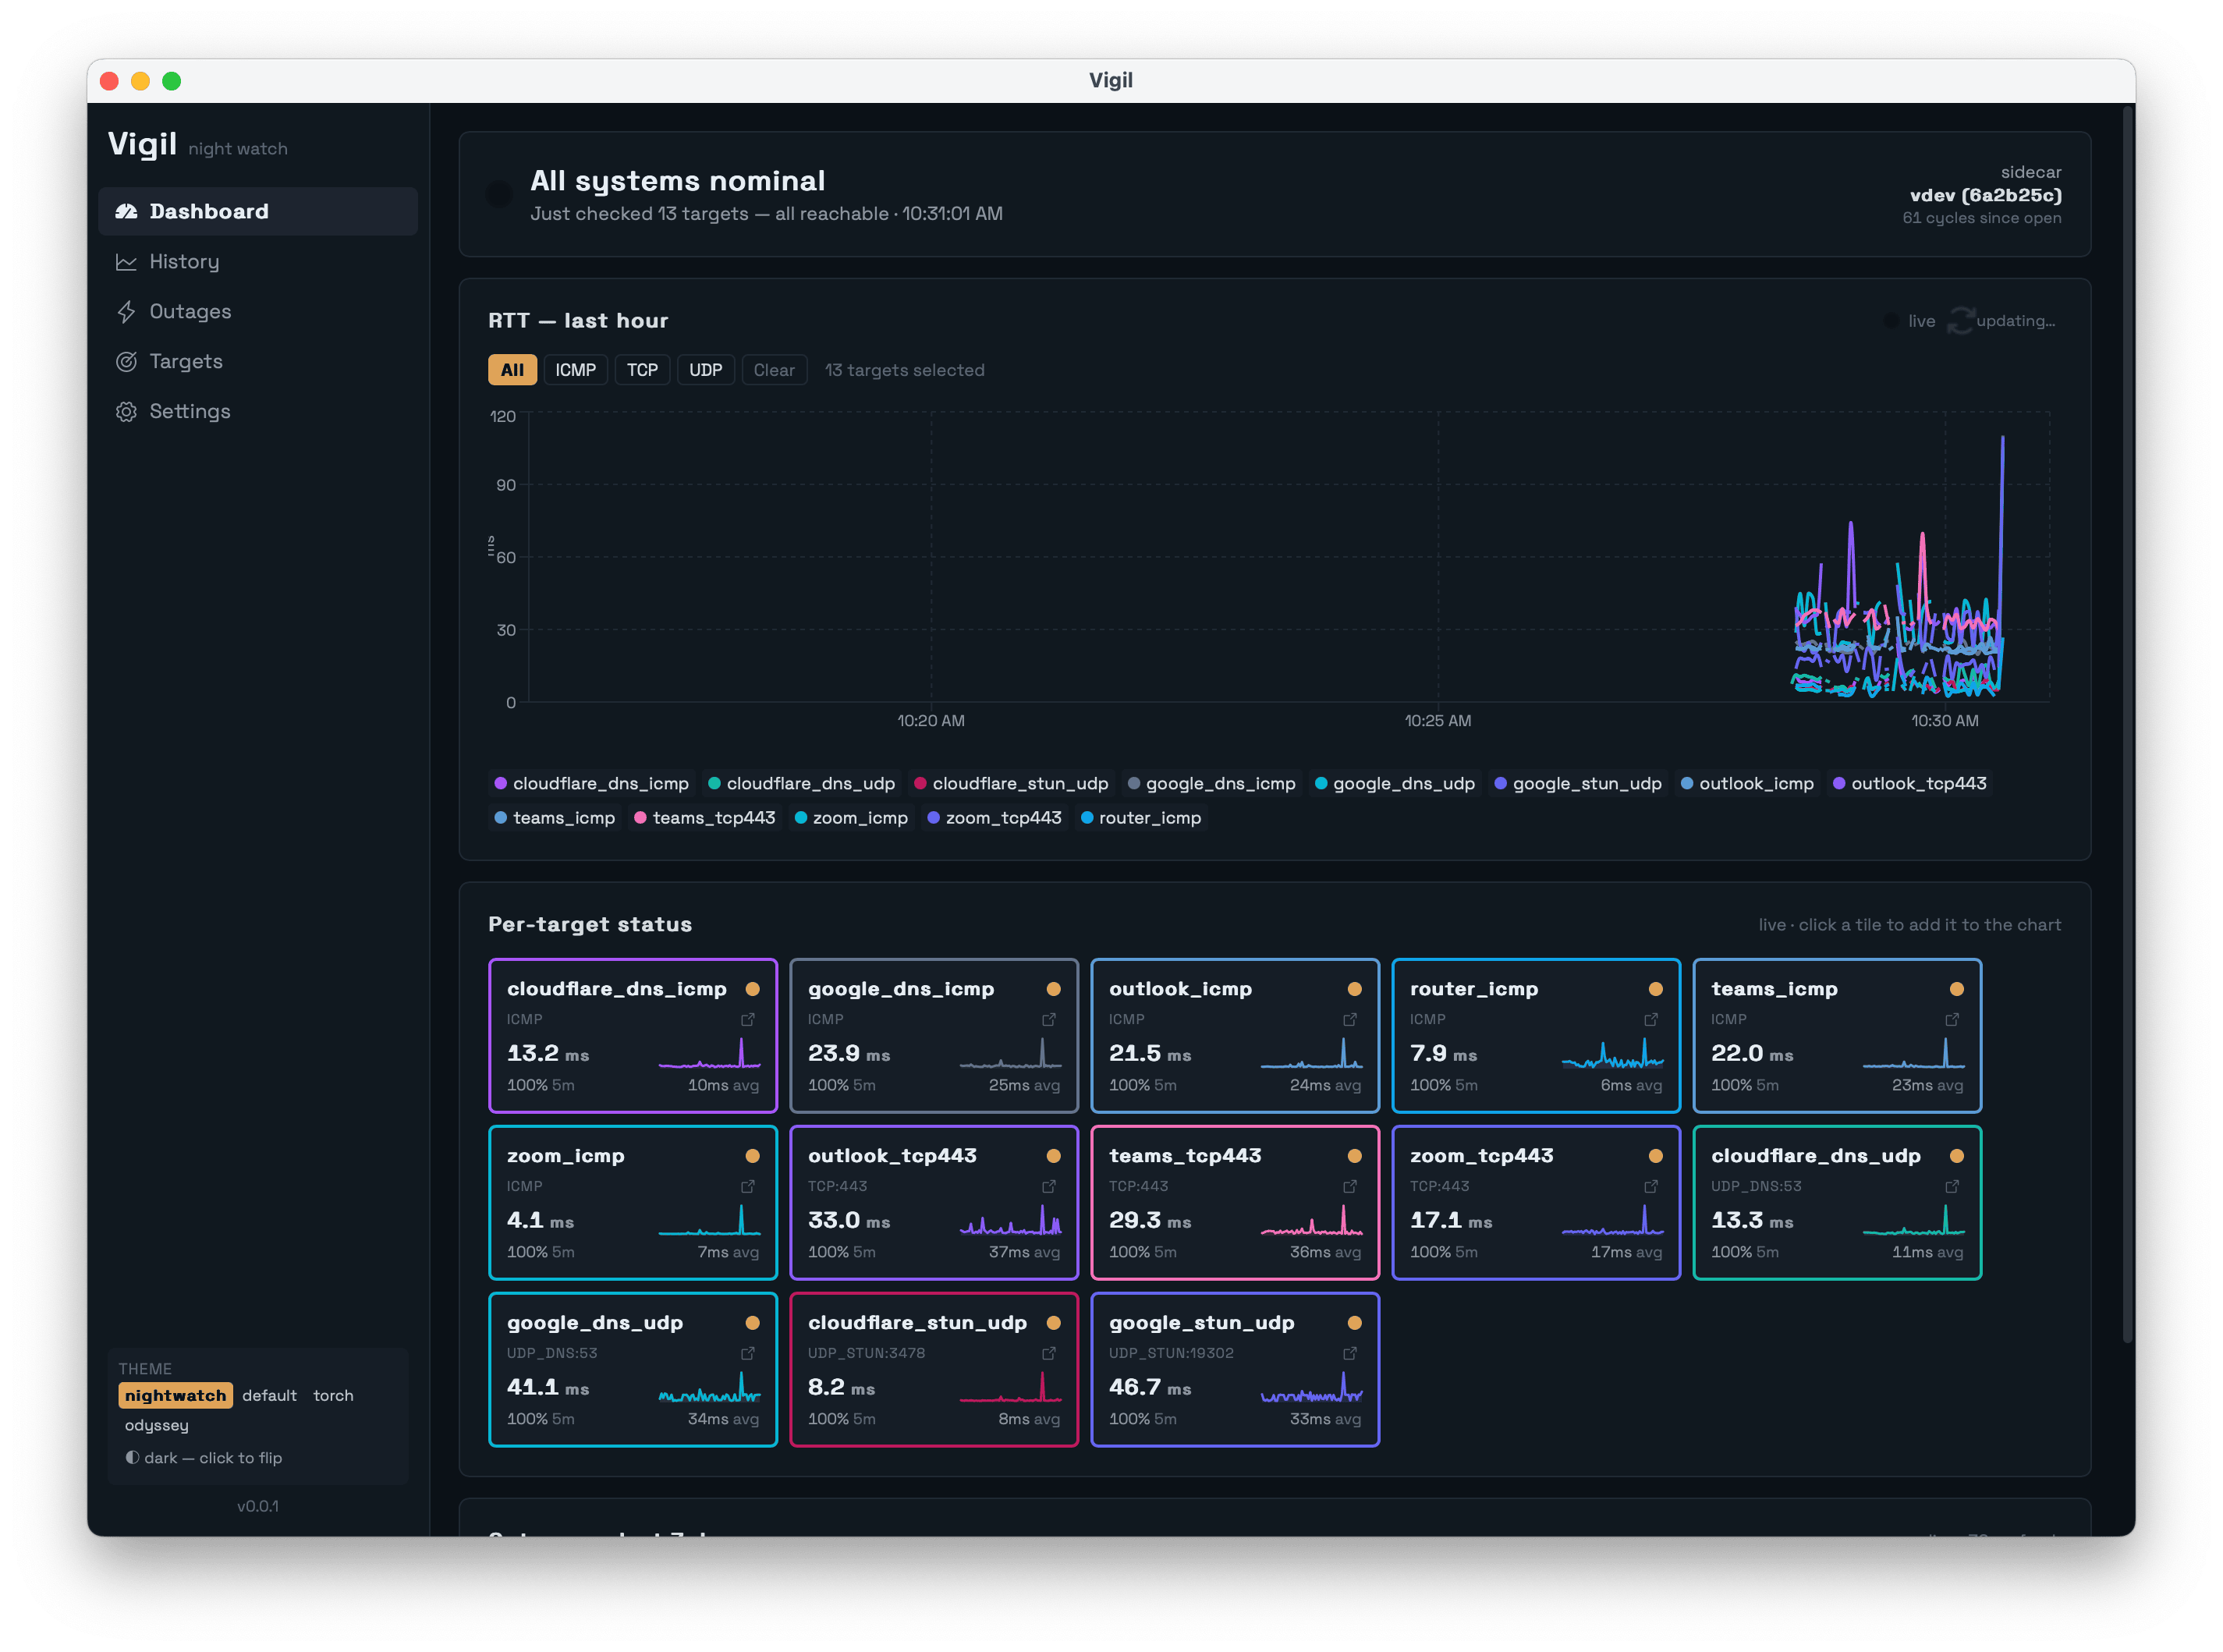Click the 'vdev (6a2b25c)' version text
Viewport: 2223px width, 1652px height.
(1986, 195)
